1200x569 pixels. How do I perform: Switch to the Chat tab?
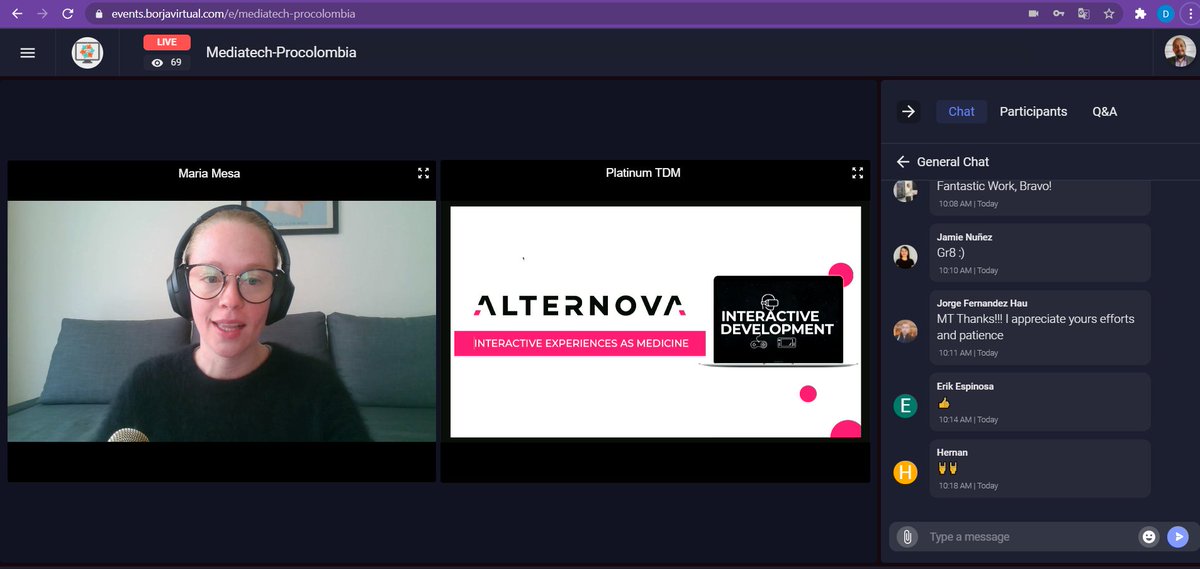961,111
